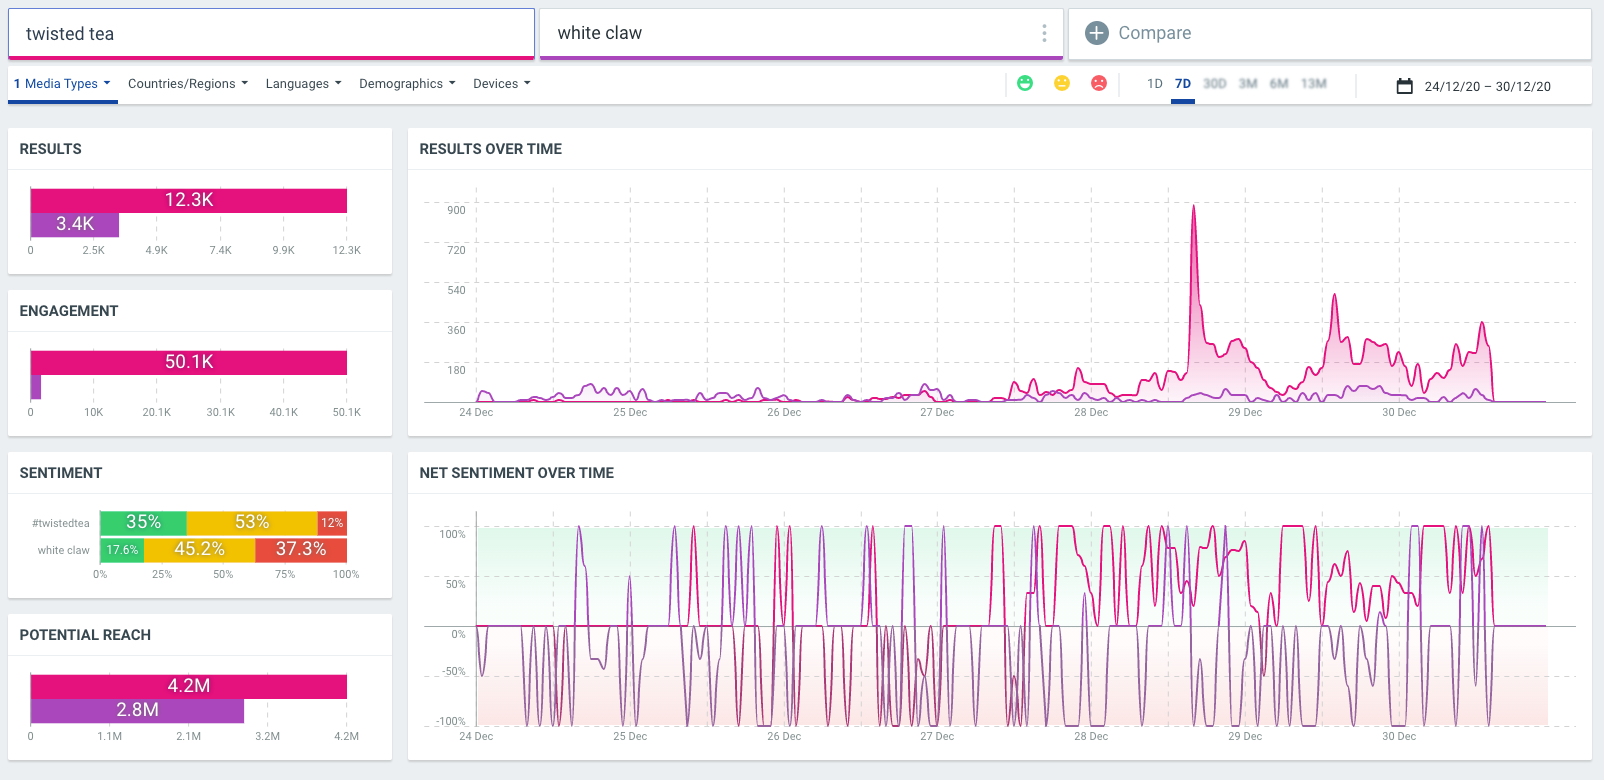Click the twisted tea search field
The image size is (1604, 780).
271,34
